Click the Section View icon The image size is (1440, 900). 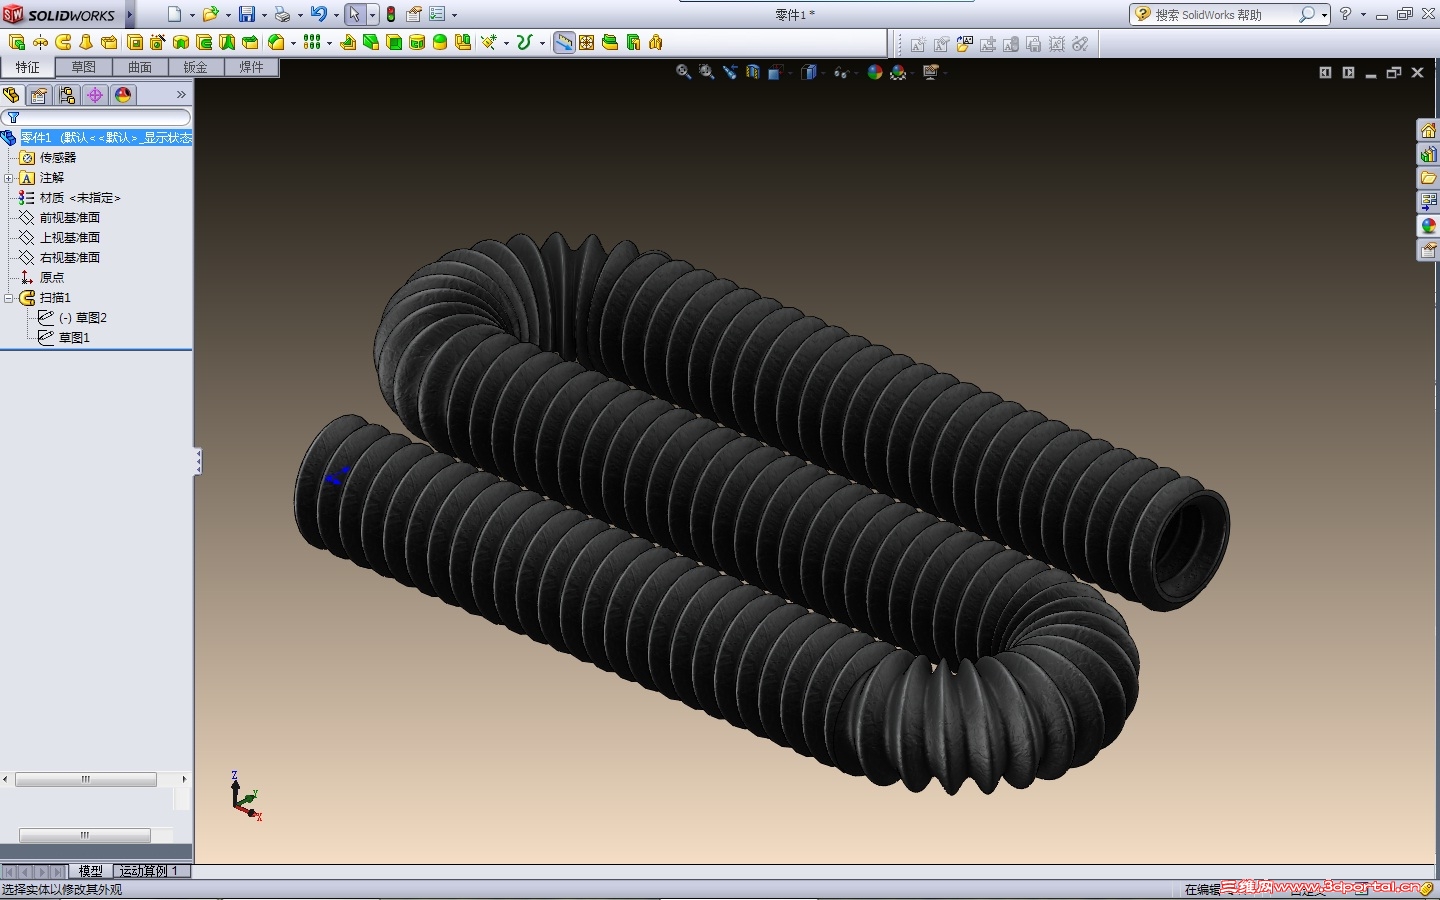click(753, 72)
